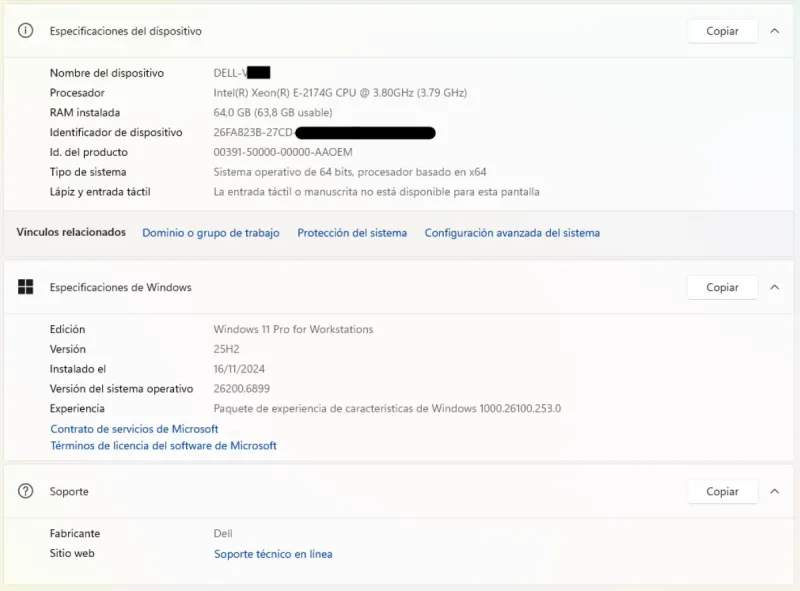
Task: Select the Nombre del dispositivo label
Action: coord(107,73)
